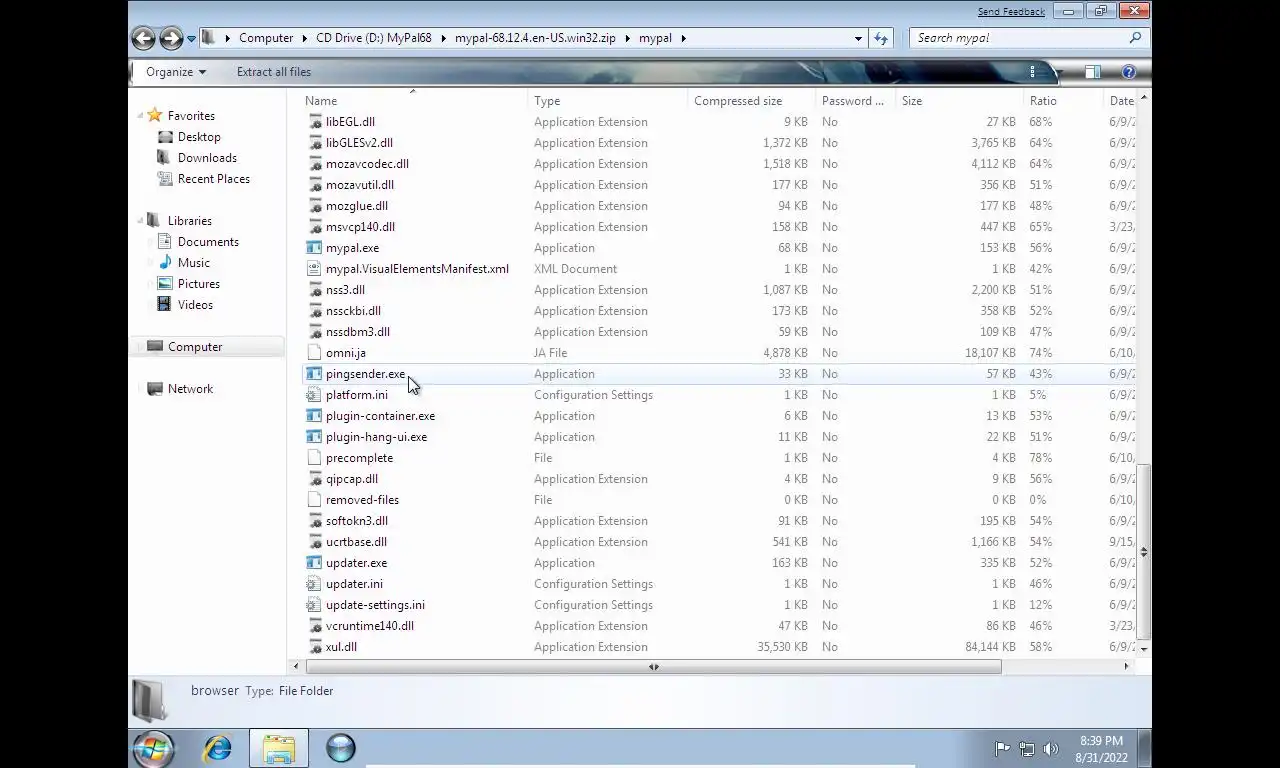Open the recent pages dropdown arrow

coord(191,38)
